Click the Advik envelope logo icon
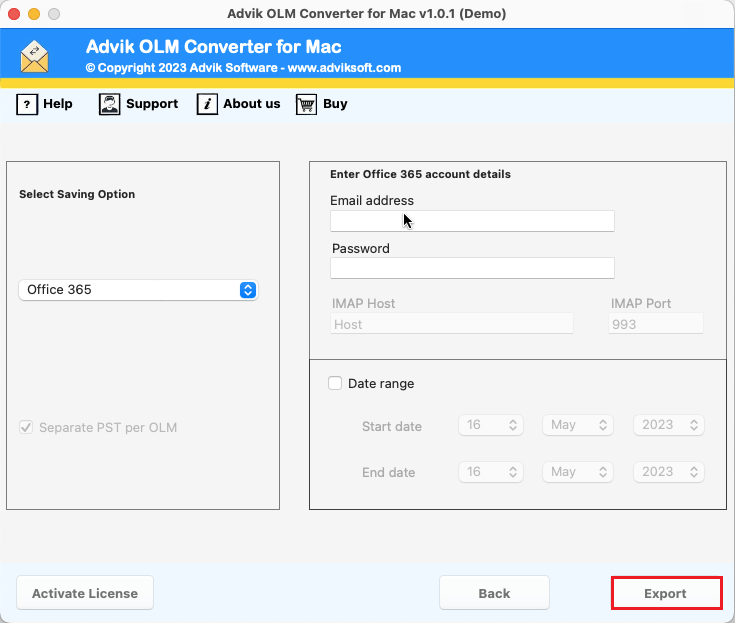 tap(34, 57)
